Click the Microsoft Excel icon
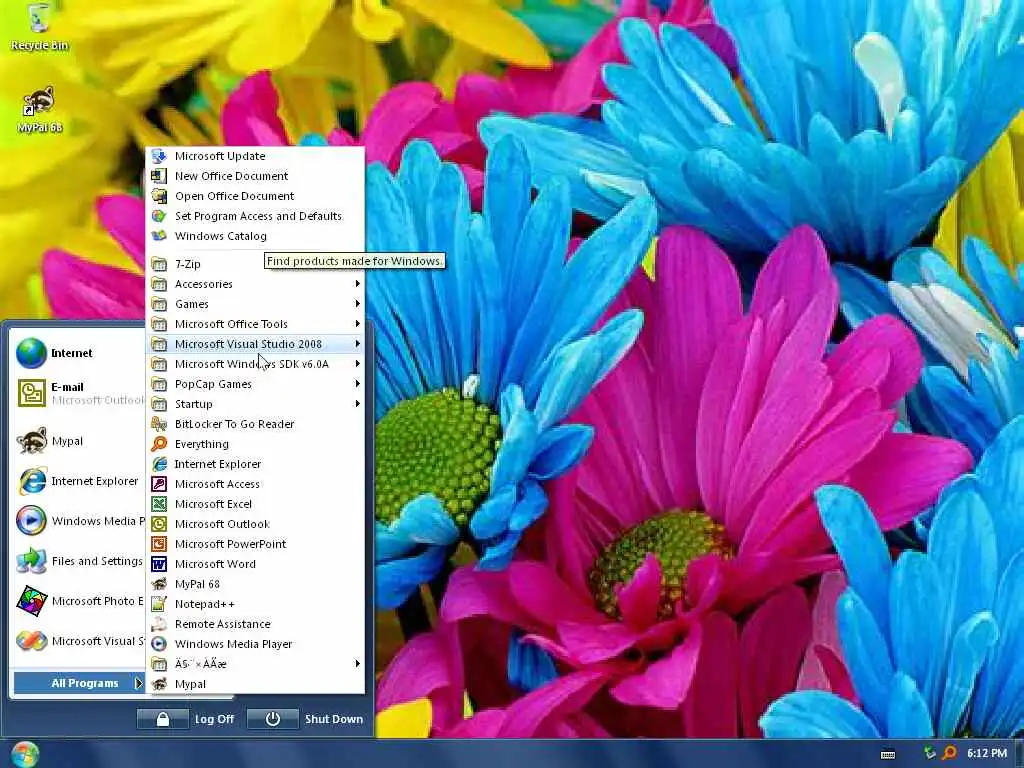This screenshot has width=1024, height=768. coord(159,504)
